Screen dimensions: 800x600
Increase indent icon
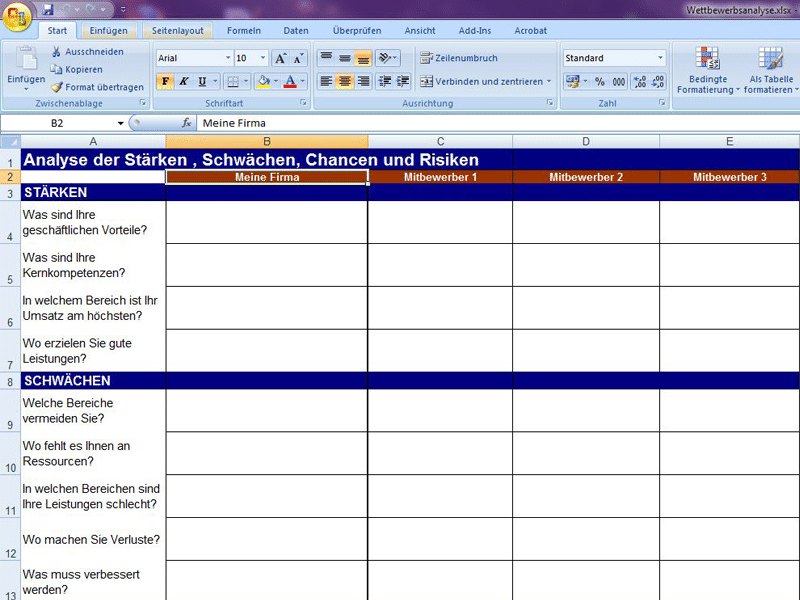coord(403,81)
